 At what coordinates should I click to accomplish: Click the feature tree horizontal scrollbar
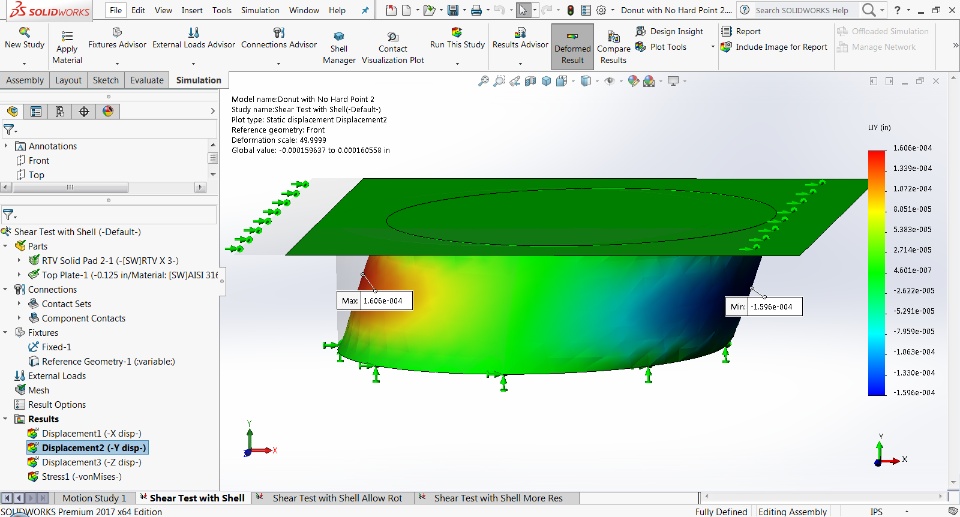(70, 187)
